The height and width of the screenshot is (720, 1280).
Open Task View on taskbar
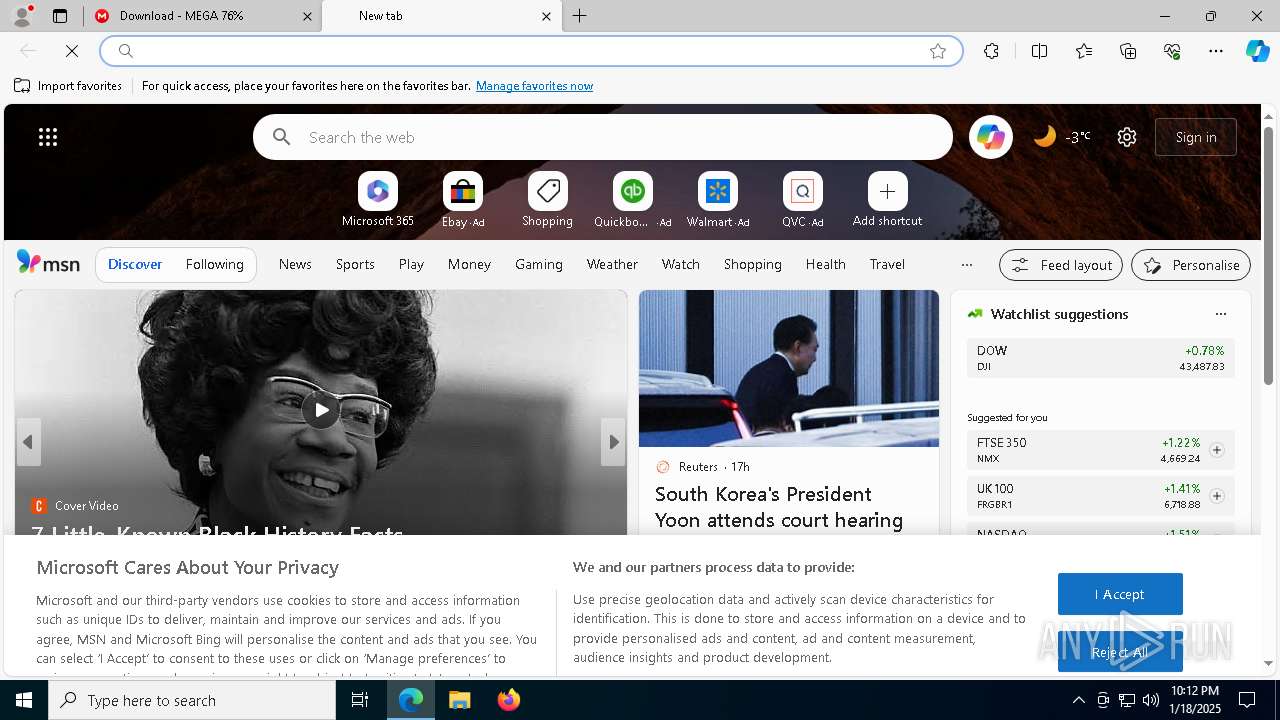point(360,700)
